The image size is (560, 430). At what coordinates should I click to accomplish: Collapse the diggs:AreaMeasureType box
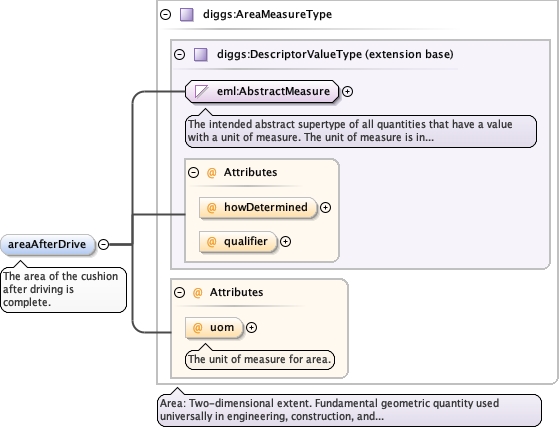165,15
